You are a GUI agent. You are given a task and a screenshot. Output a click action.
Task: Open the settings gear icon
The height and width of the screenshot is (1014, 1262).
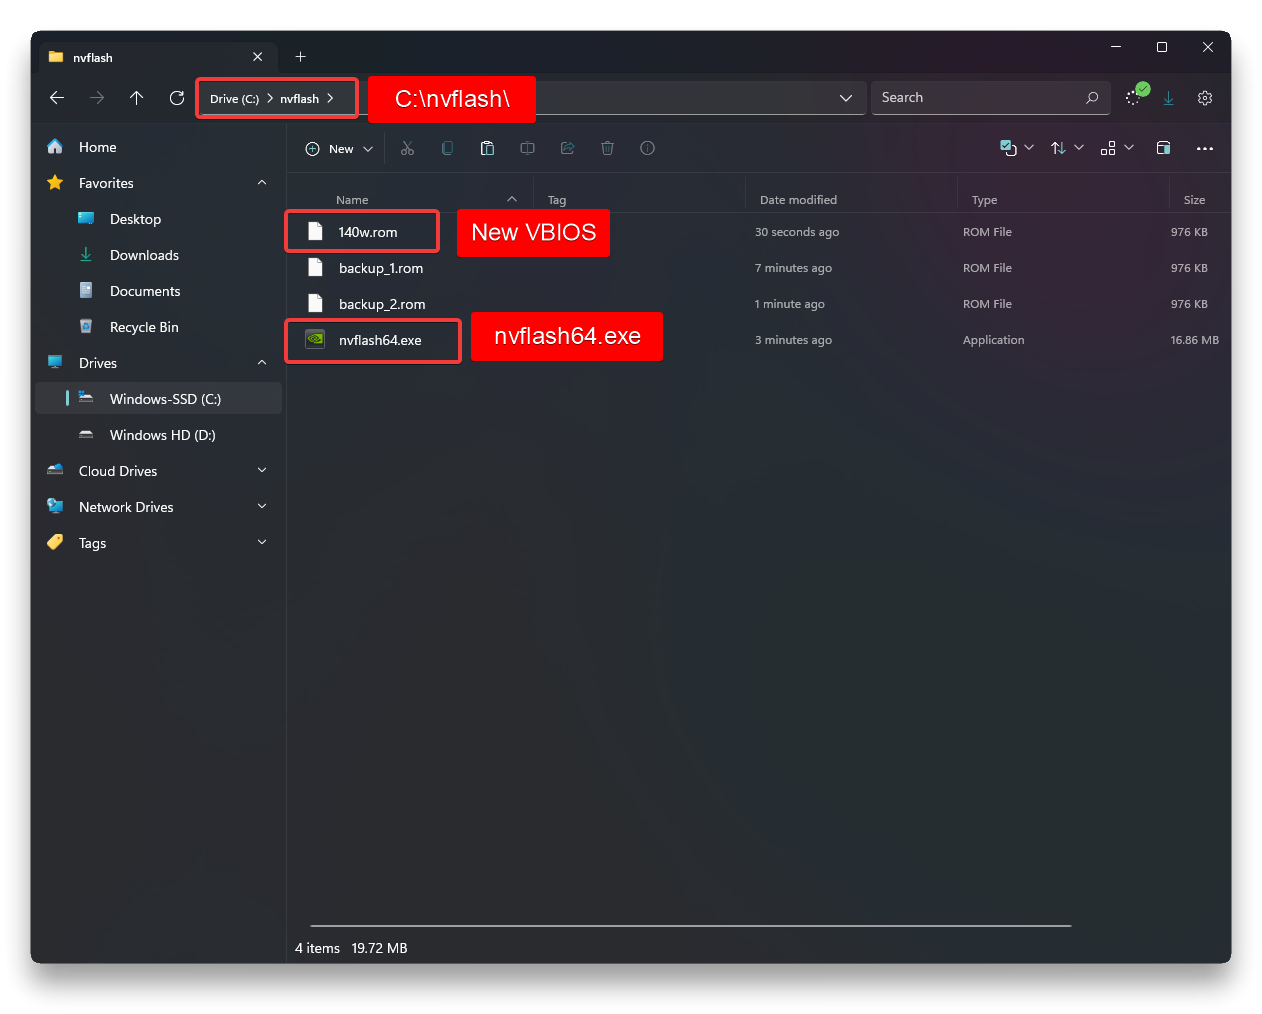[1205, 98]
